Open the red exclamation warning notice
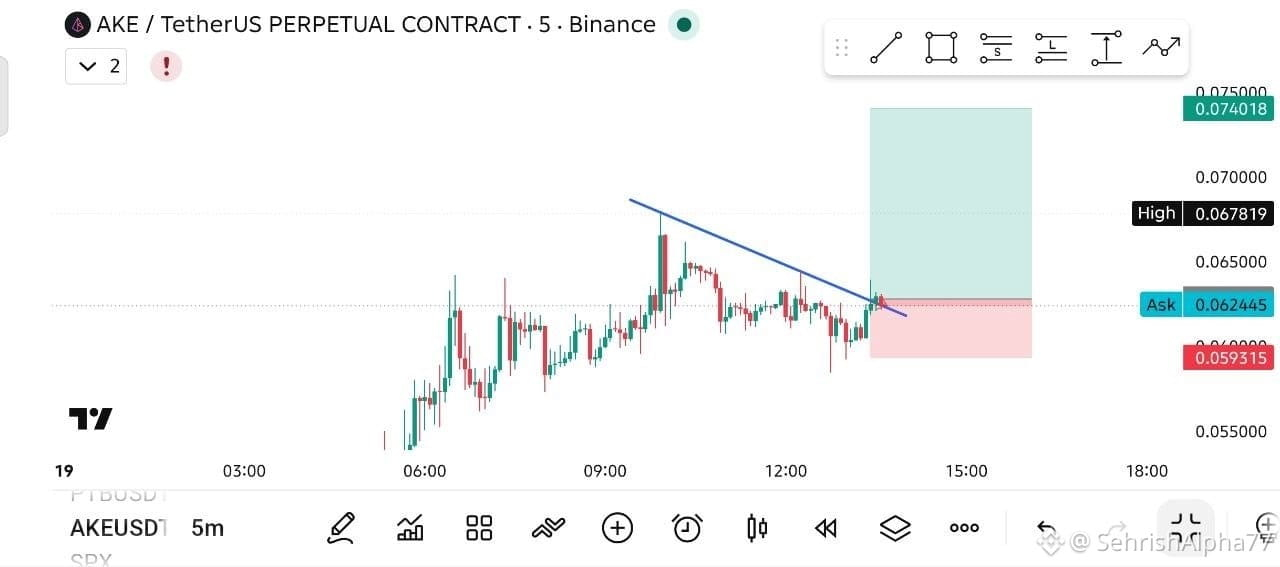 (166, 66)
